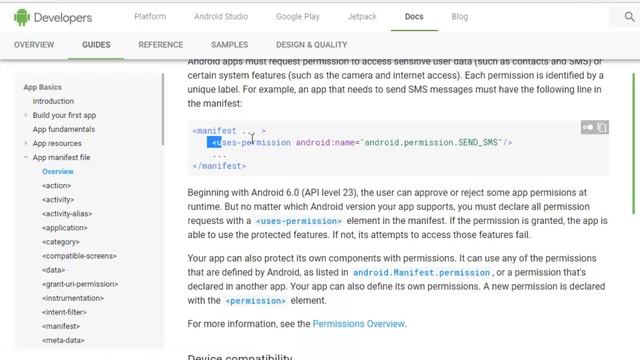
Task: Open the Platform top menu
Action: pyautogui.click(x=150, y=17)
